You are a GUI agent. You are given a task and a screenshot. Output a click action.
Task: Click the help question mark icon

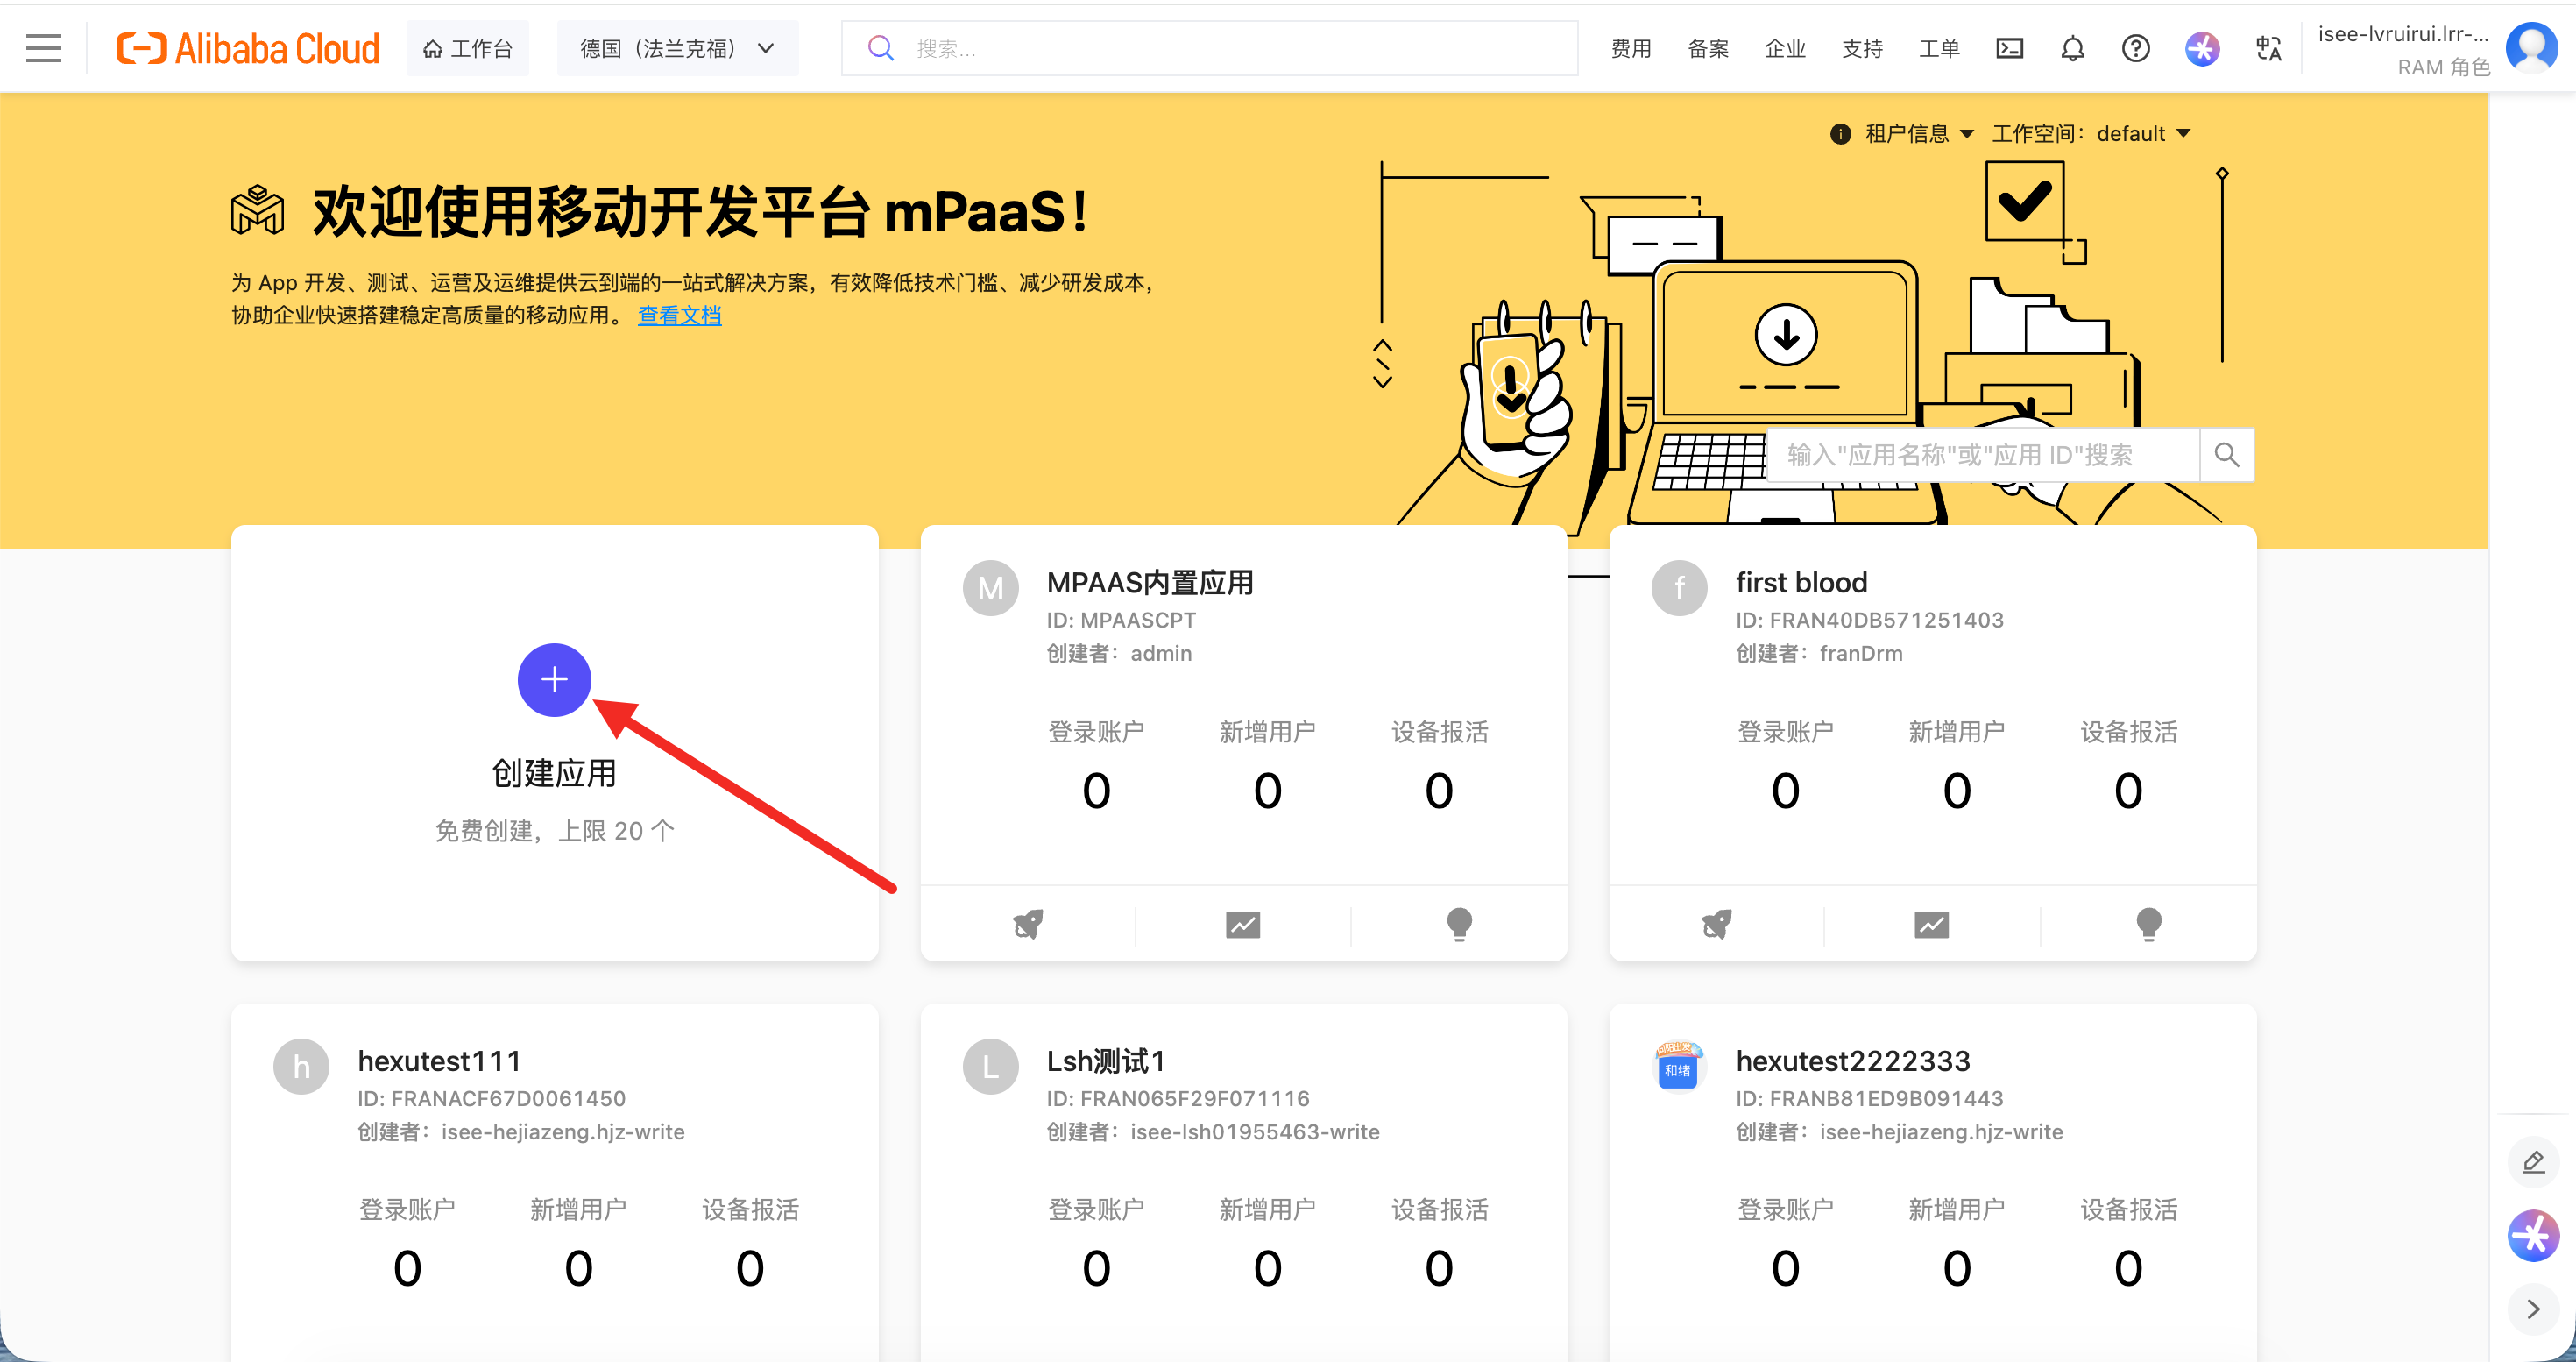pos(2135,48)
